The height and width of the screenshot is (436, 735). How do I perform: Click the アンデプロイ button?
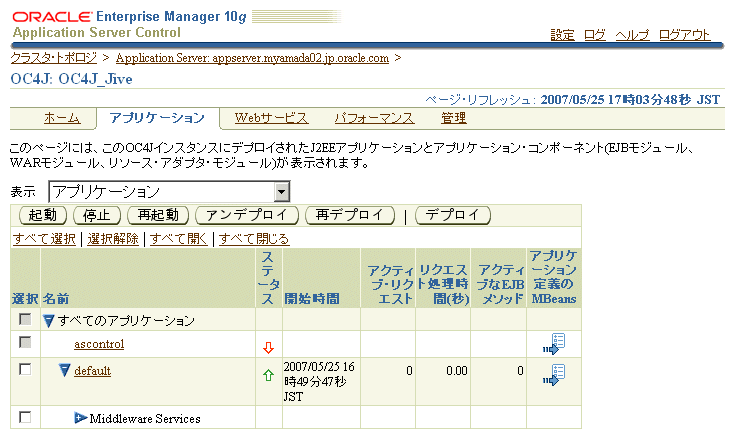point(247,215)
